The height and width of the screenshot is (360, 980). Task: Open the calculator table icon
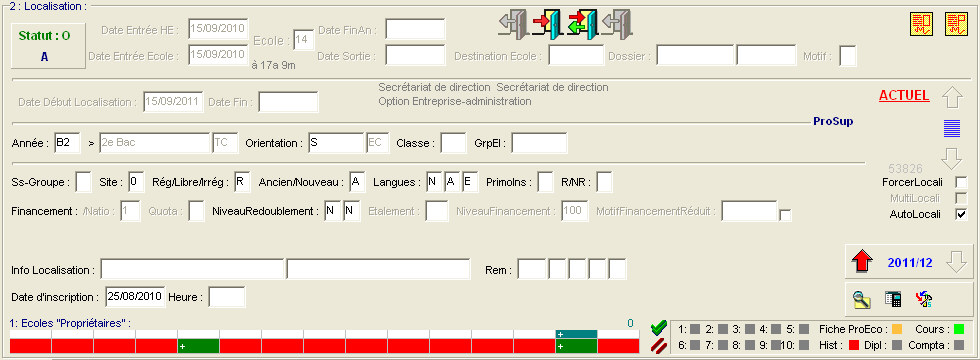click(892, 299)
